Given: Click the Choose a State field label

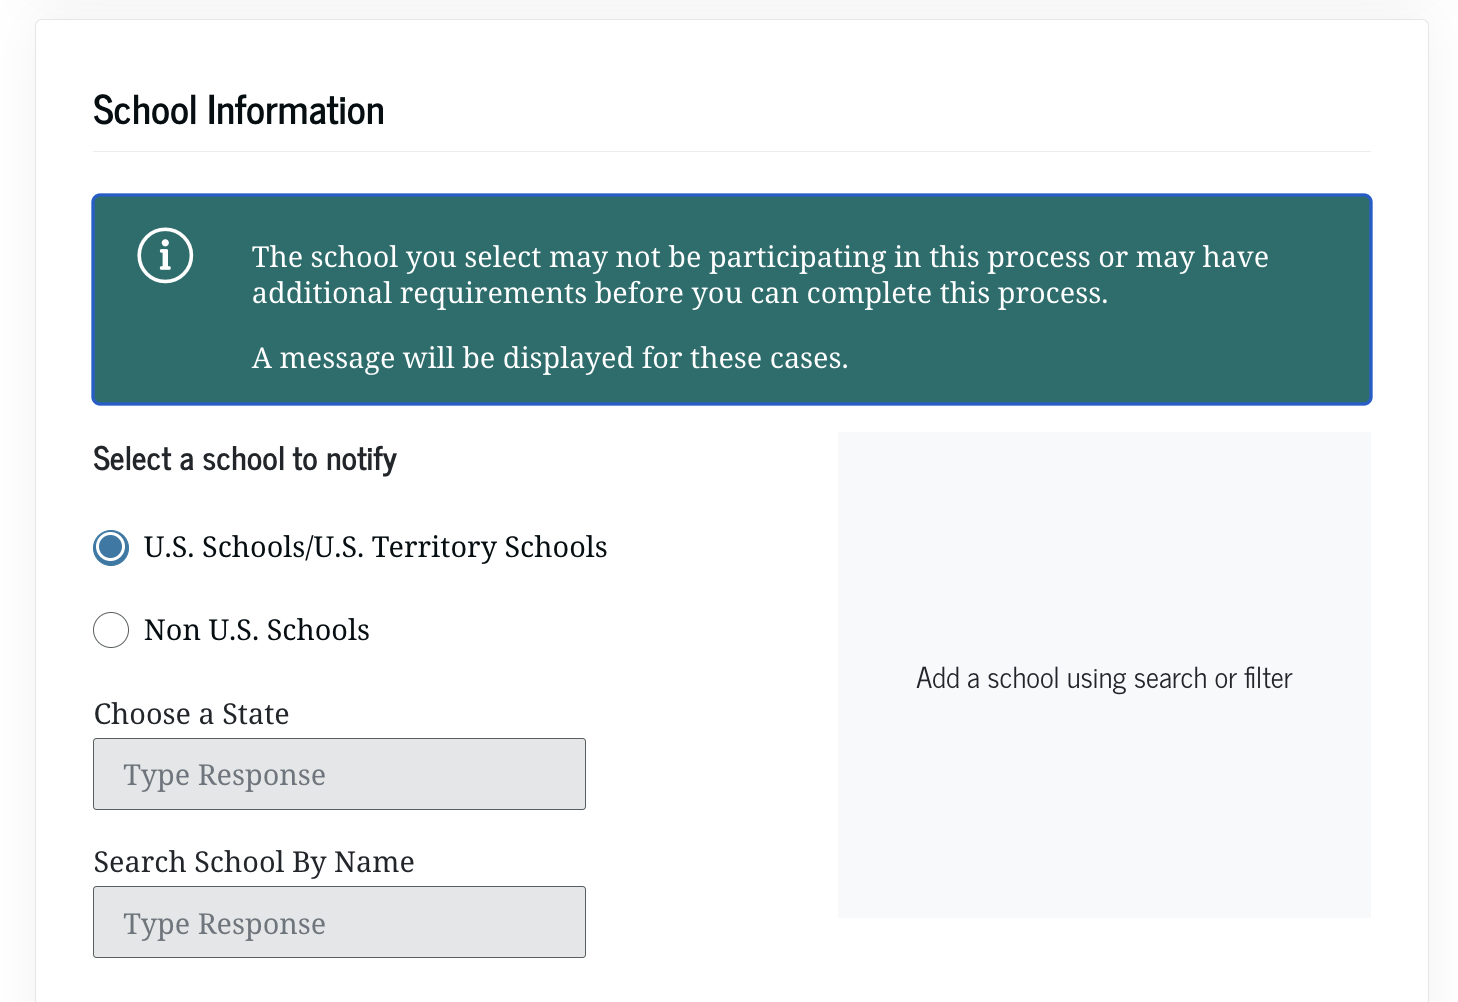Looking at the screenshot, I should pyautogui.click(x=191, y=714).
